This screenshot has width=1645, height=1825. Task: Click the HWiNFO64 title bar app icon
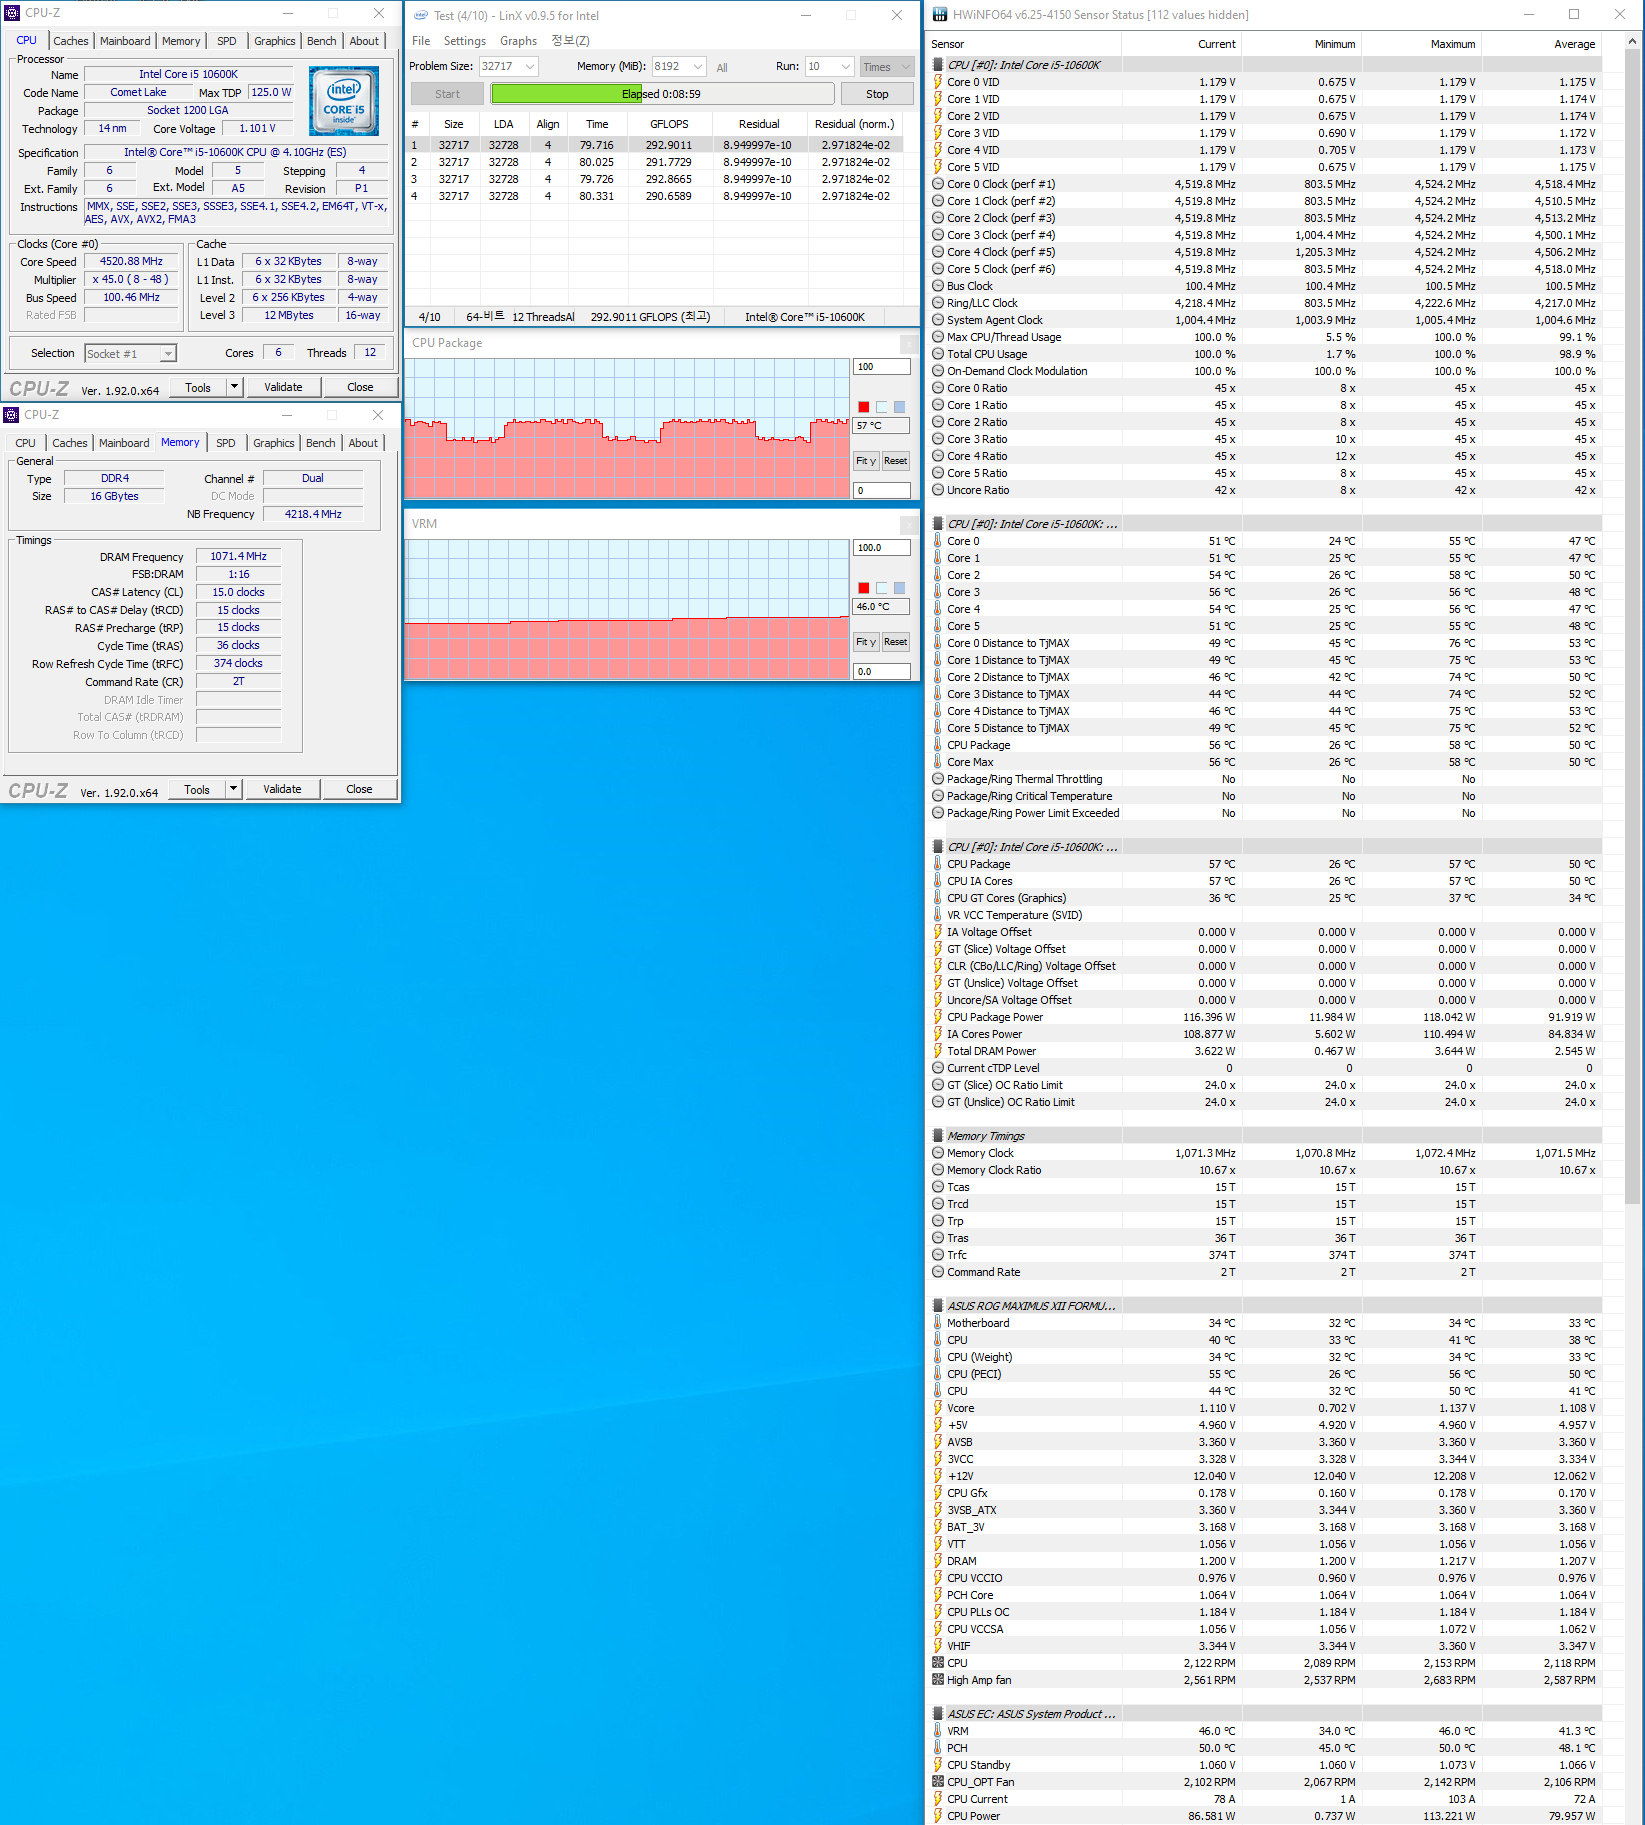tap(939, 15)
